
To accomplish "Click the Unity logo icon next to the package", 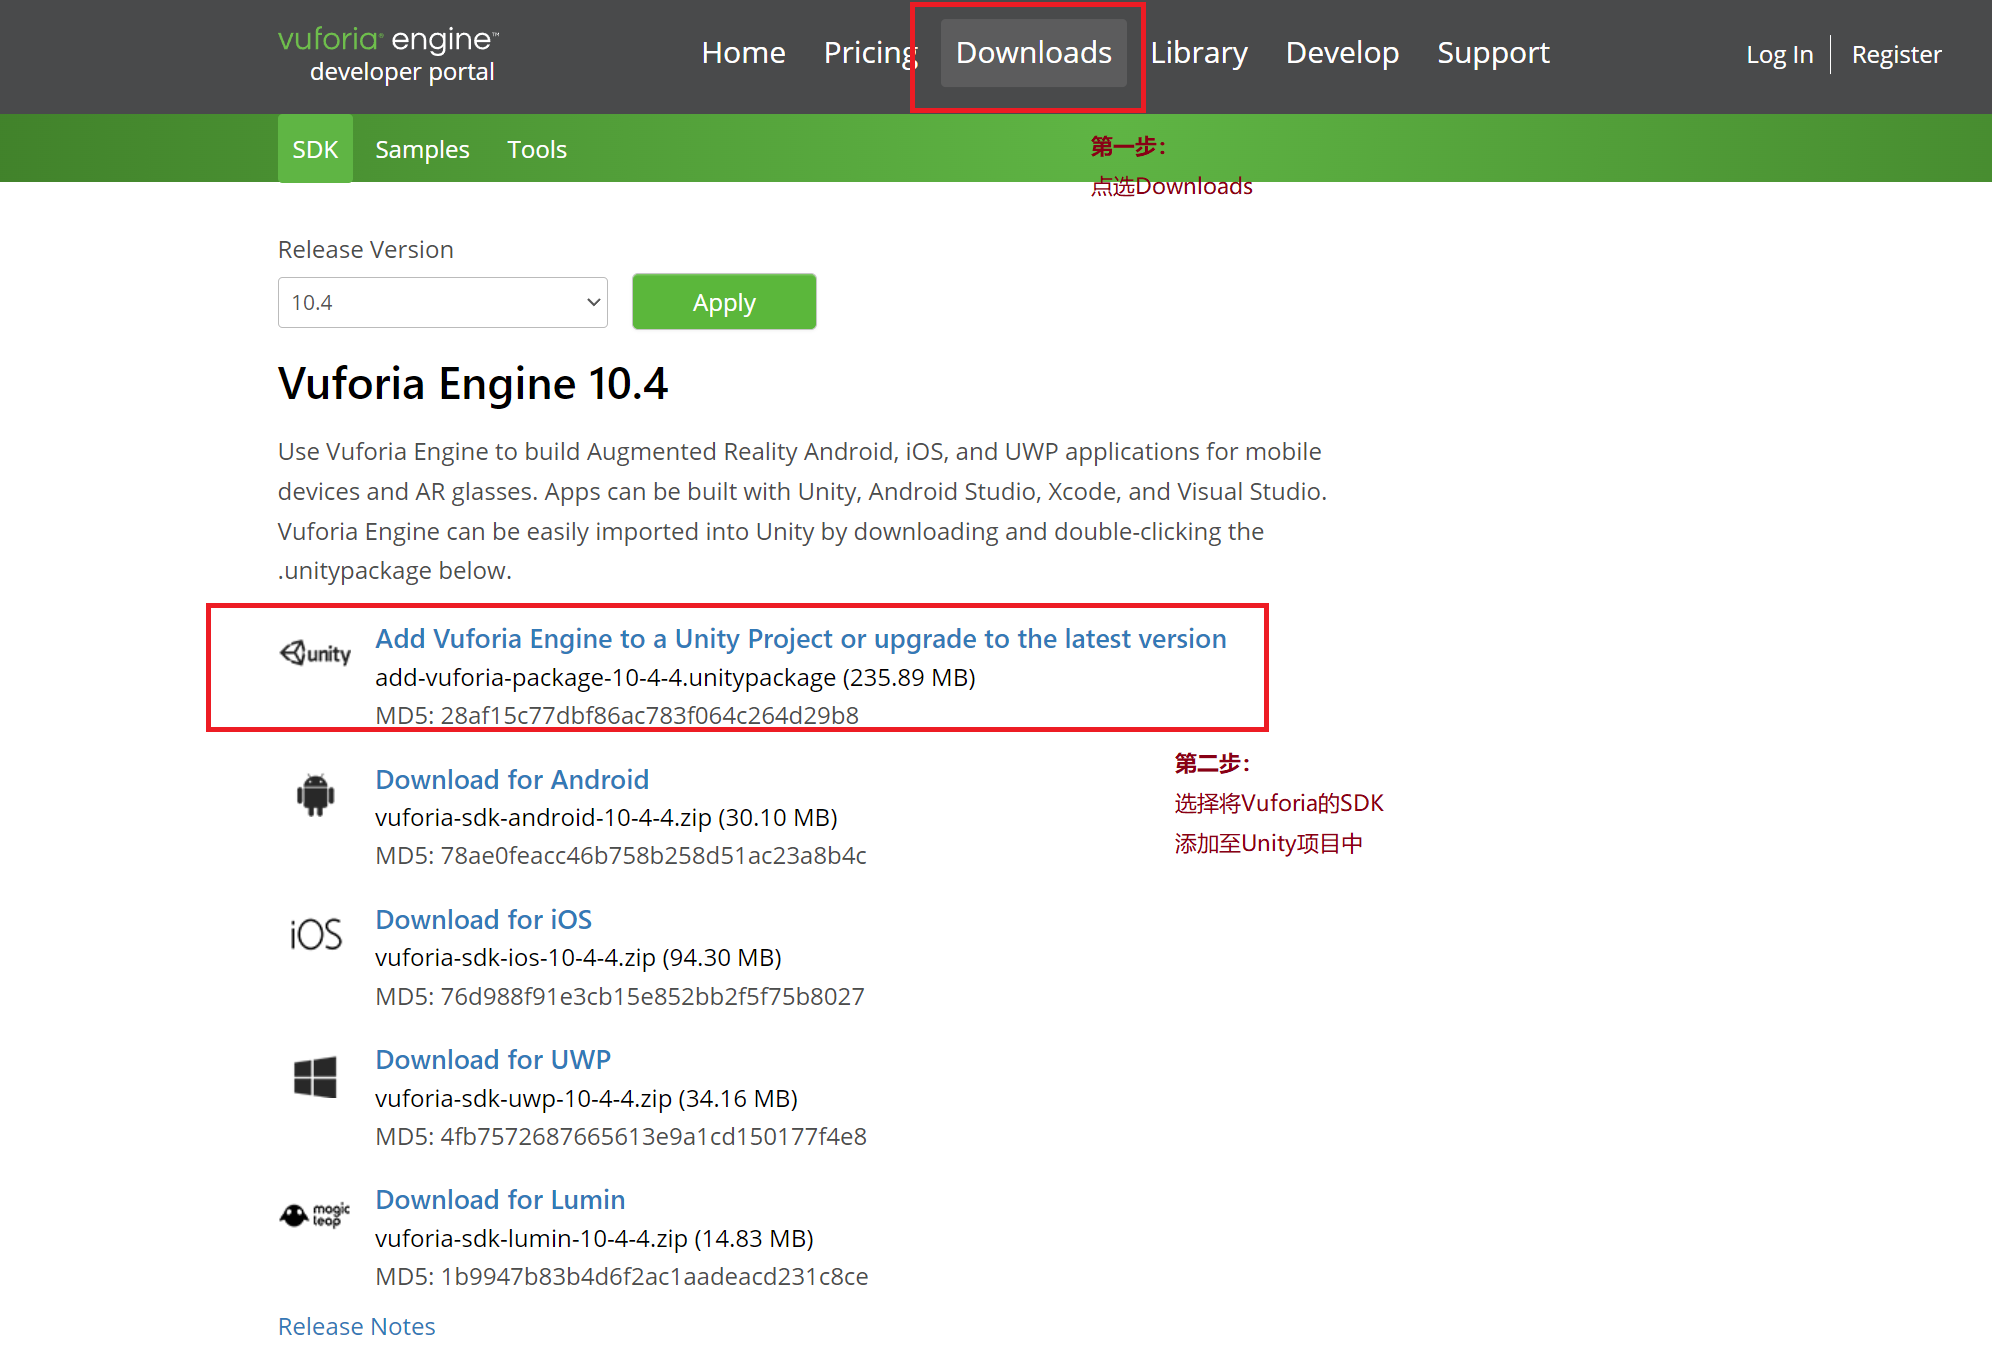I will click(x=314, y=653).
